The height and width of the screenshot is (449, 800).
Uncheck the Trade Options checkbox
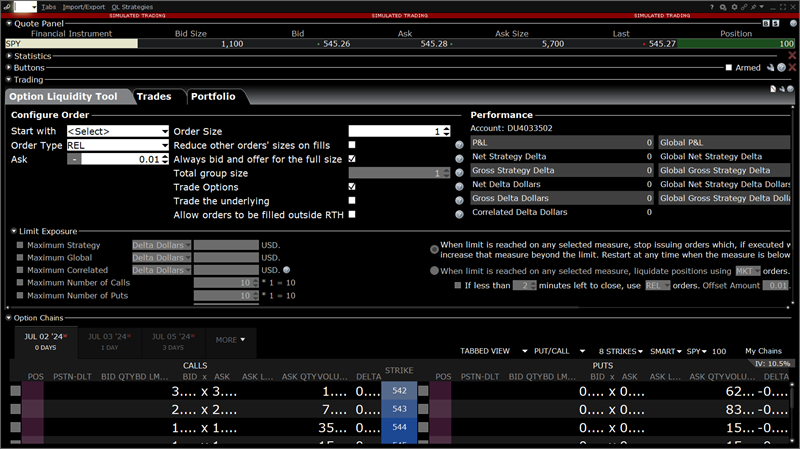pyautogui.click(x=352, y=187)
